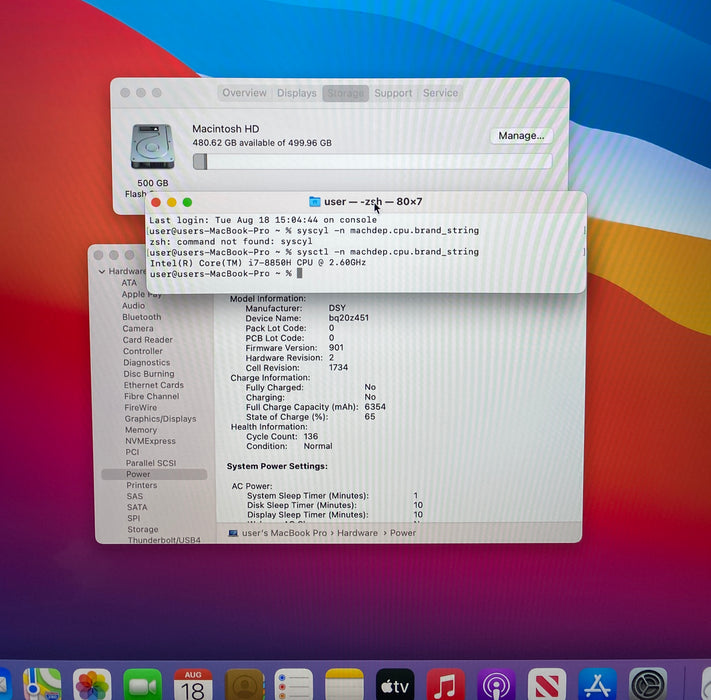This screenshot has height=700, width=711.
Task: Launch Contacts from the Dock
Action: (x=244, y=684)
